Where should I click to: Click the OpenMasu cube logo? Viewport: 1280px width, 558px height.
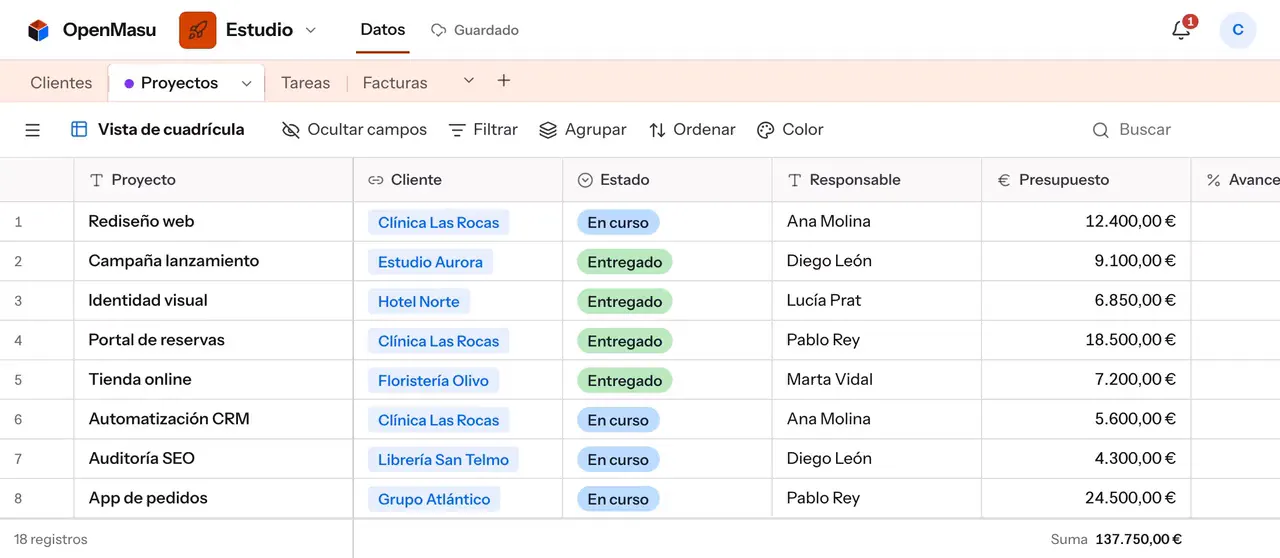coord(39,30)
